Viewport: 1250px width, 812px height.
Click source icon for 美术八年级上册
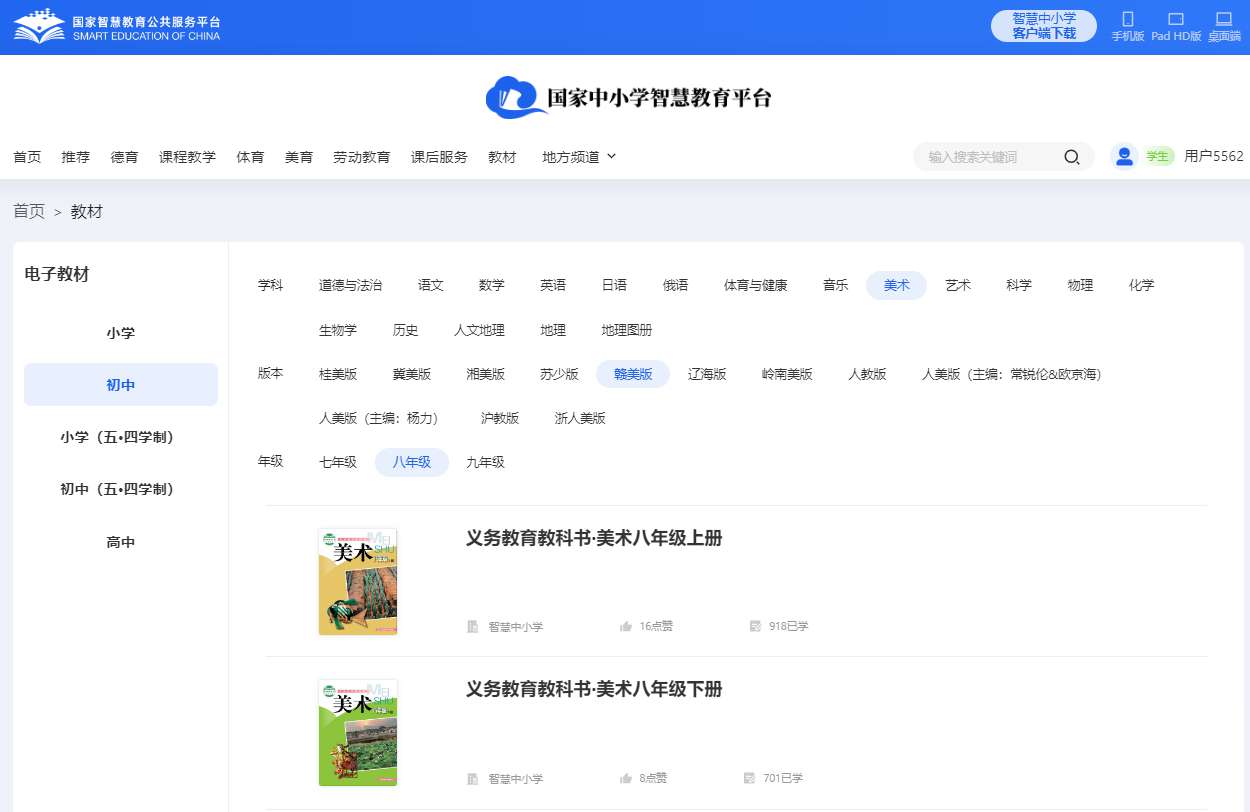pyautogui.click(x=473, y=627)
